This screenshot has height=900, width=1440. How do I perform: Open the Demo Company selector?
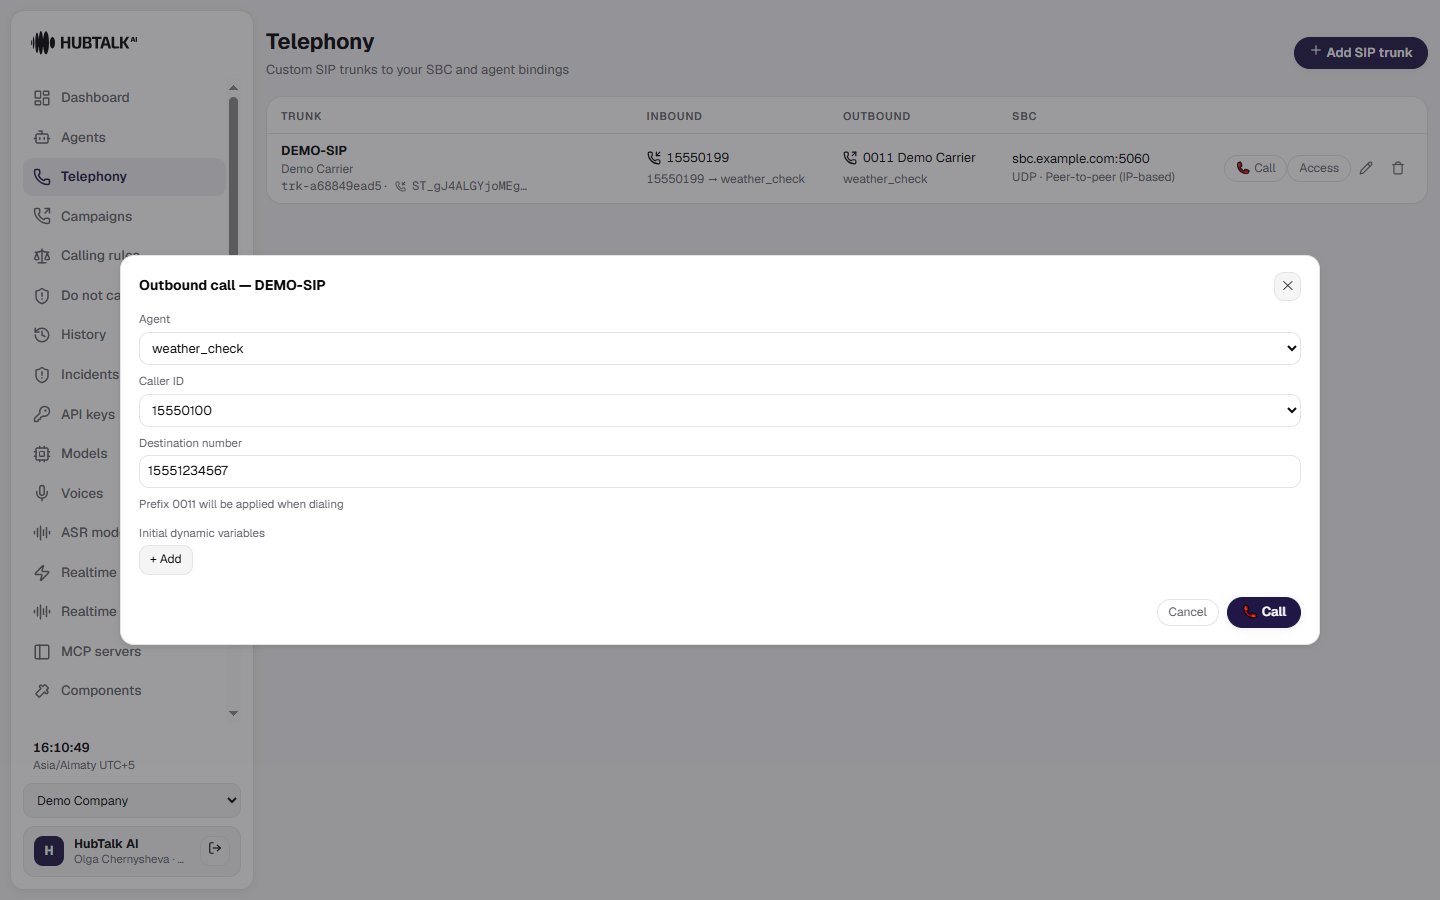132,801
